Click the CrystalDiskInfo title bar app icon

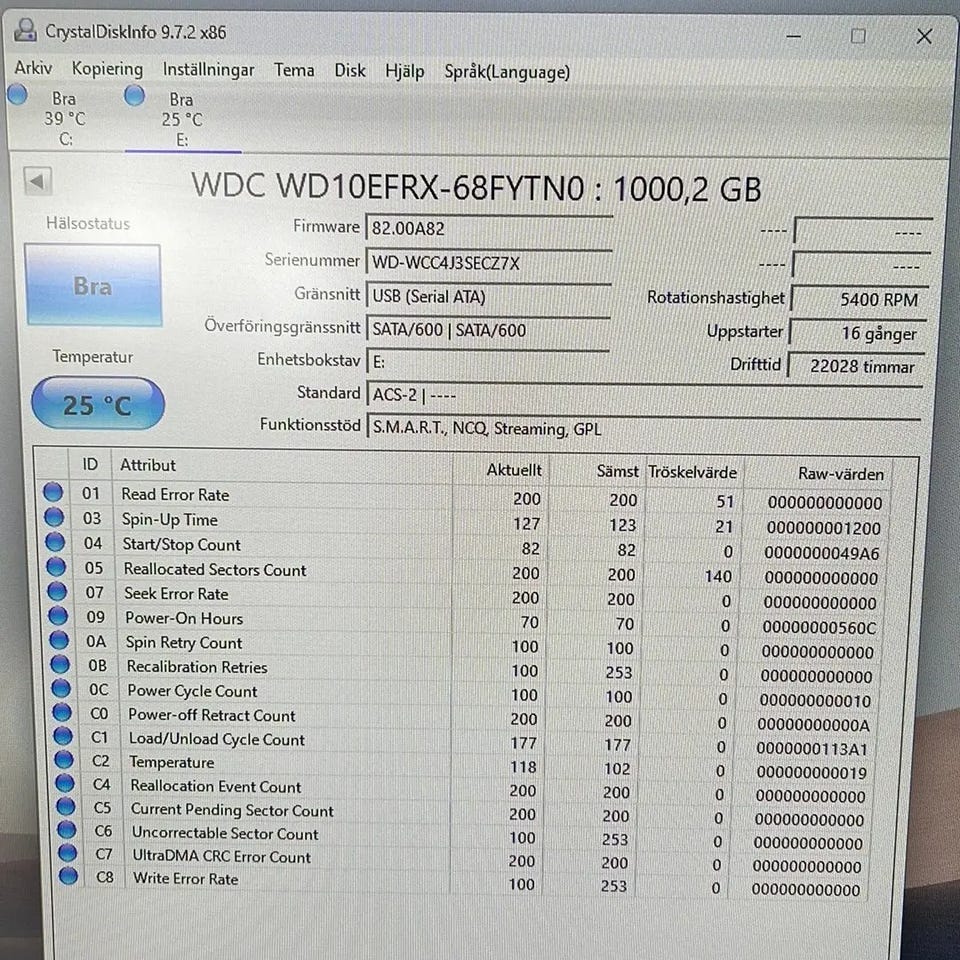(24, 30)
